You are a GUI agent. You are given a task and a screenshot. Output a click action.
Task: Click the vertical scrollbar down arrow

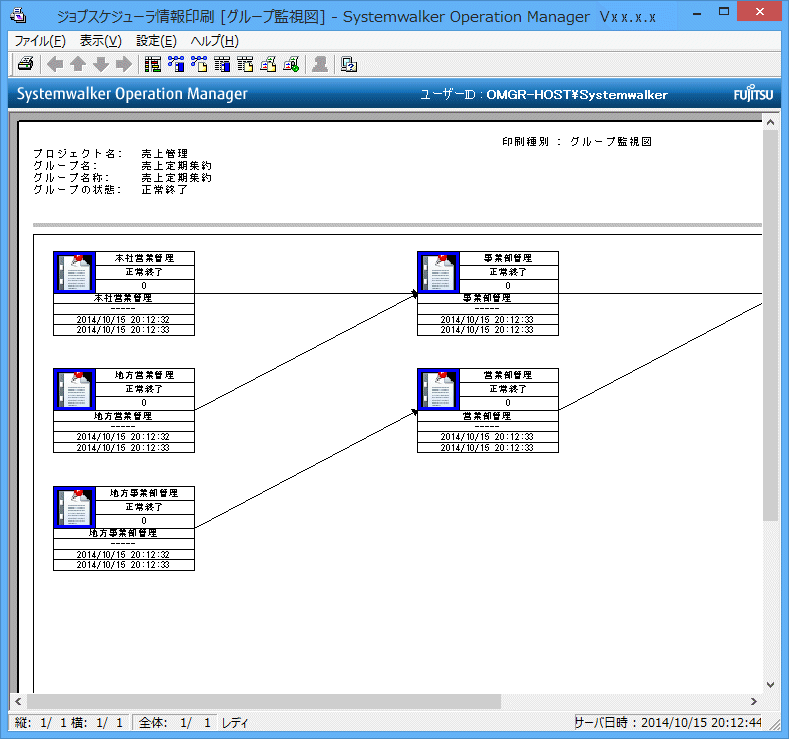point(770,685)
